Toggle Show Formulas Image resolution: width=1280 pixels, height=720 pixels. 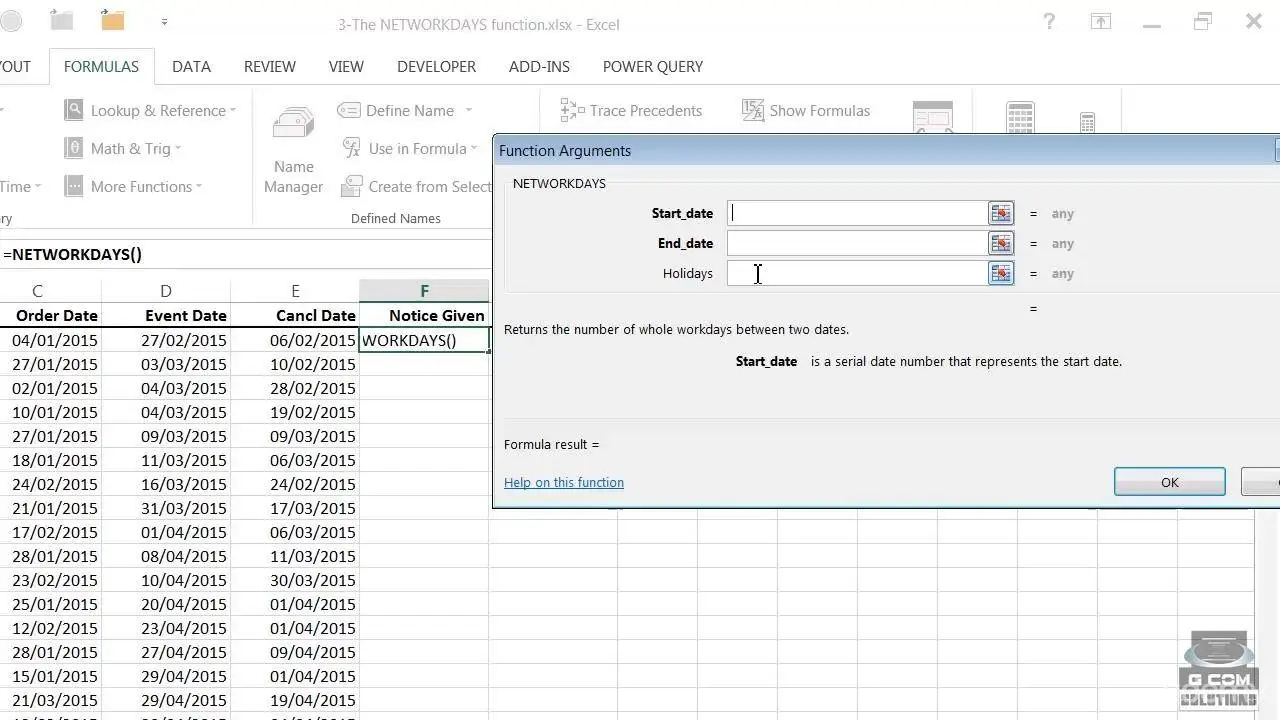(x=806, y=111)
